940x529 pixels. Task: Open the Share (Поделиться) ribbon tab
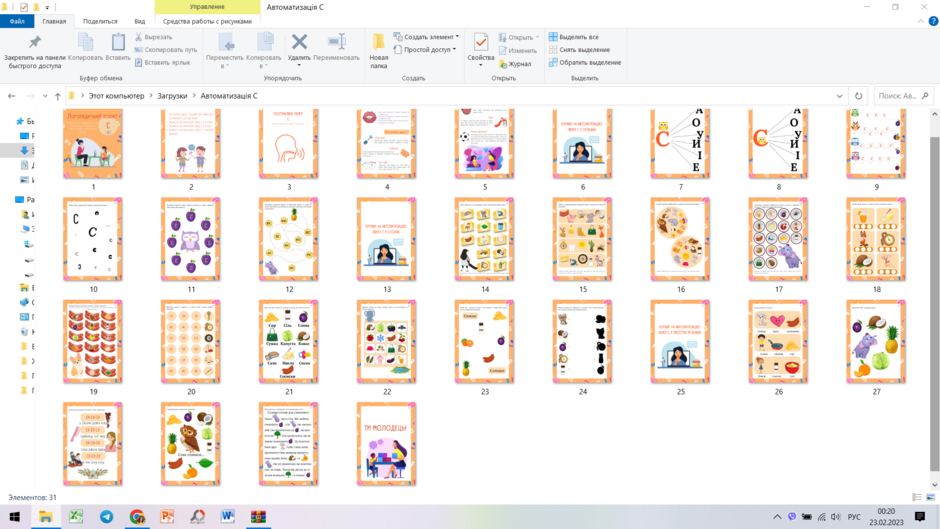click(x=100, y=21)
